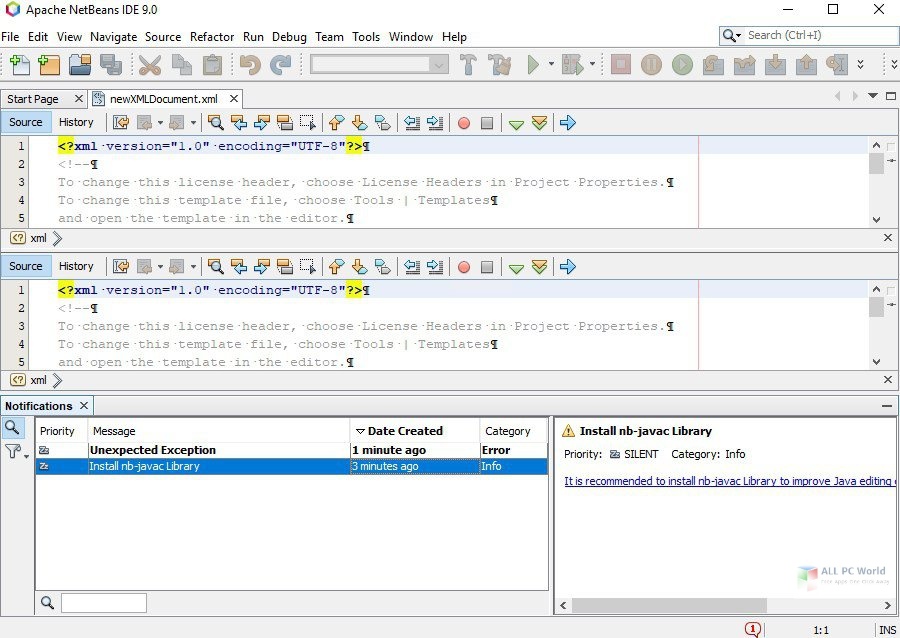900x638 pixels.
Task: Click Find Selection icon in top split editor
Action: (x=215, y=122)
